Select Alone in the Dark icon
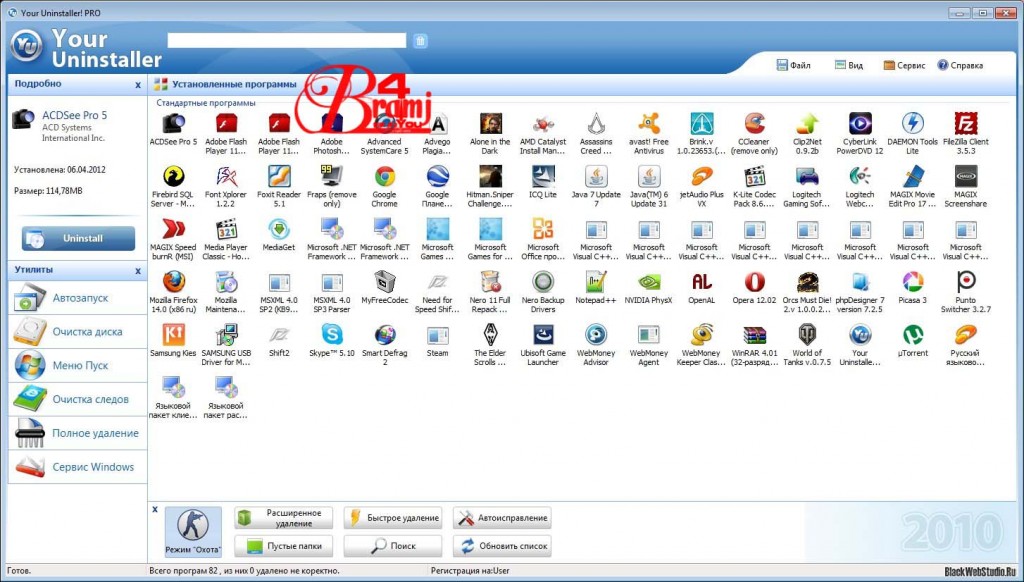 [490, 123]
